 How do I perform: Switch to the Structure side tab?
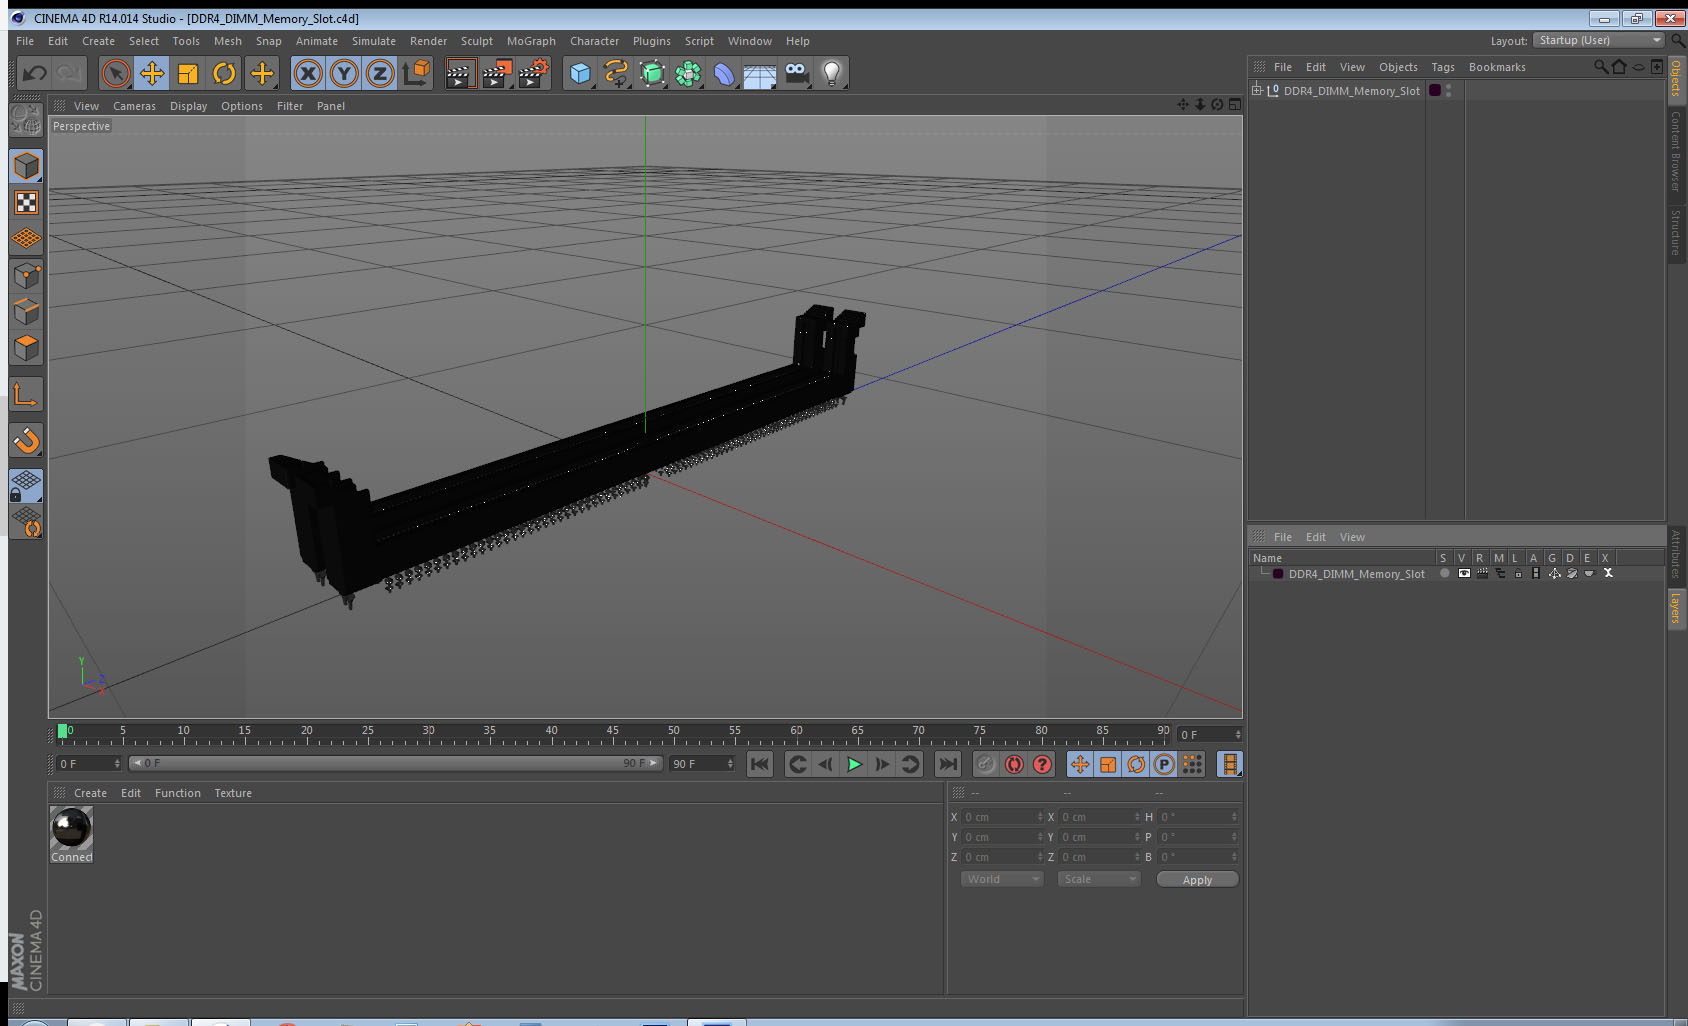[1676, 232]
